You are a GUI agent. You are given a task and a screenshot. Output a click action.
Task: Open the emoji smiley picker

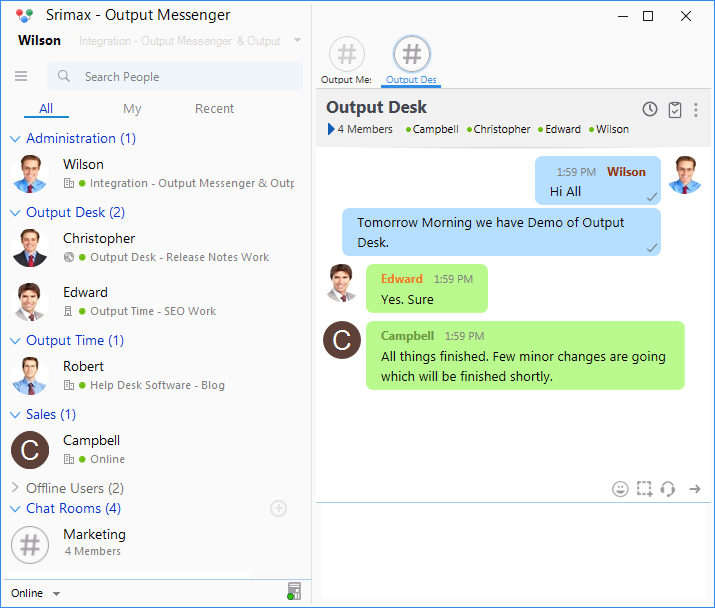tap(620, 489)
